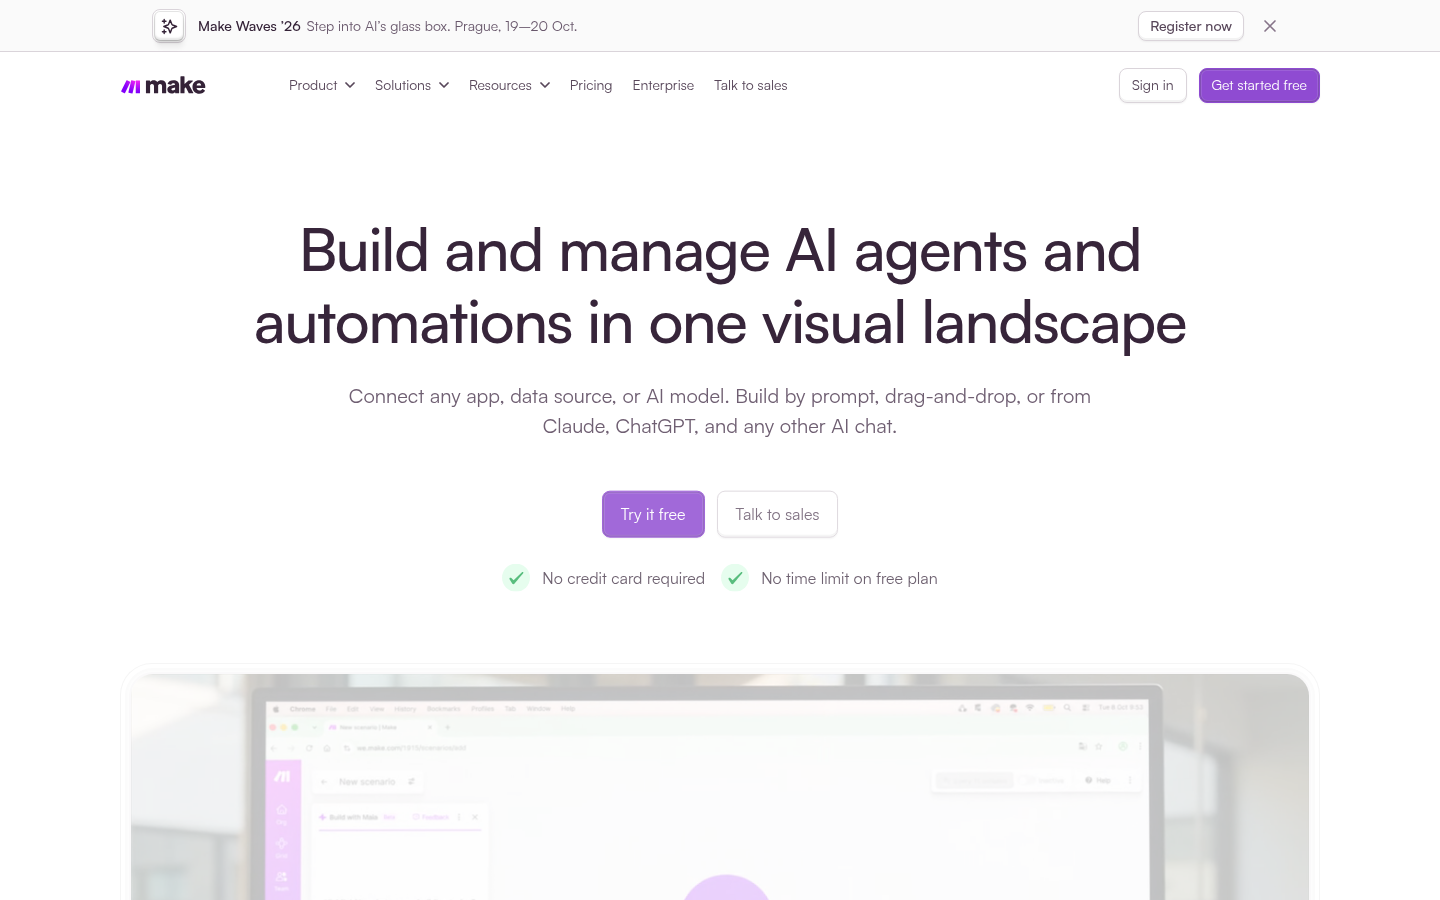Click the Get started free button
This screenshot has width=1440, height=900.
point(1259,86)
